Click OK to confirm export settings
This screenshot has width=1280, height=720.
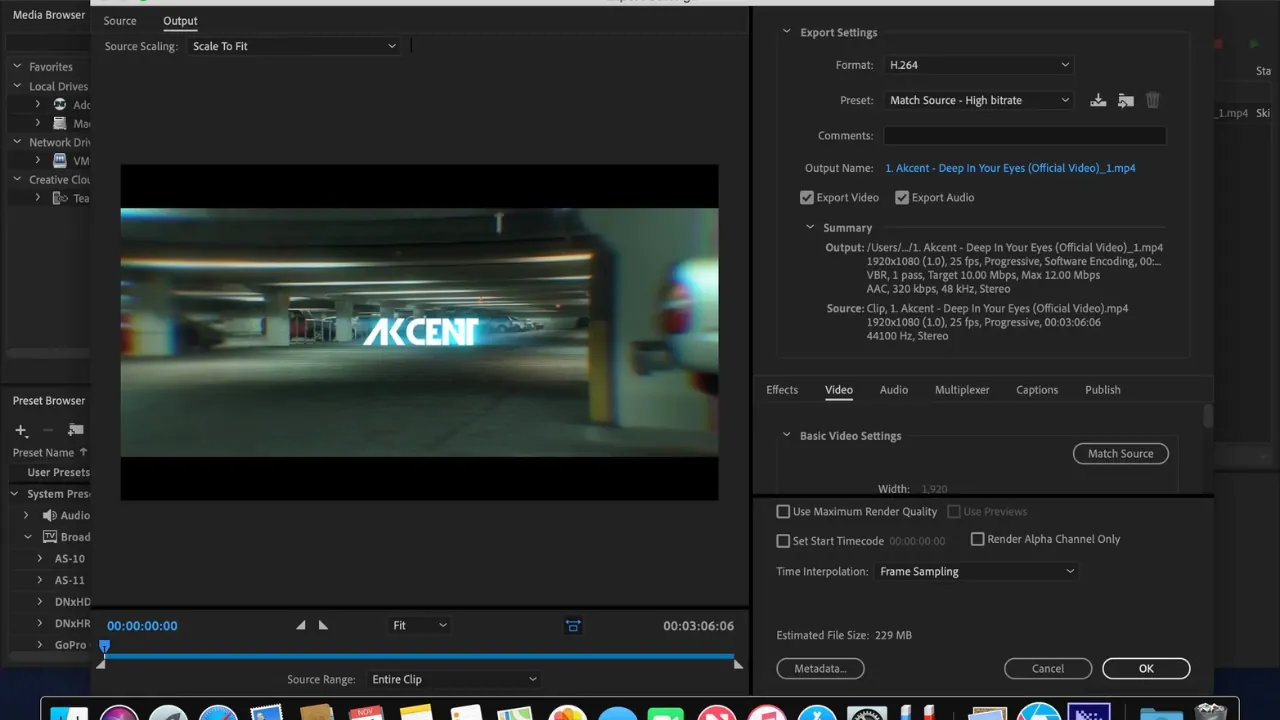point(1146,668)
